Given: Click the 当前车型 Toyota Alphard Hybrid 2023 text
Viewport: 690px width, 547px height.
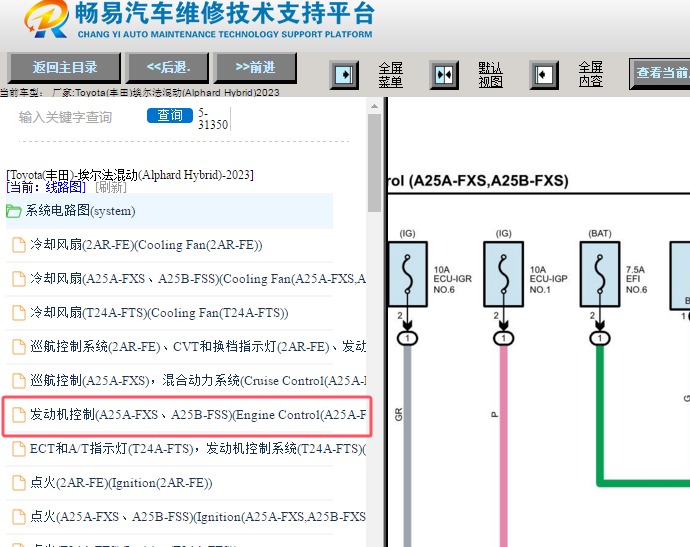Looking at the screenshot, I should pyautogui.click(x=140, y=92).
